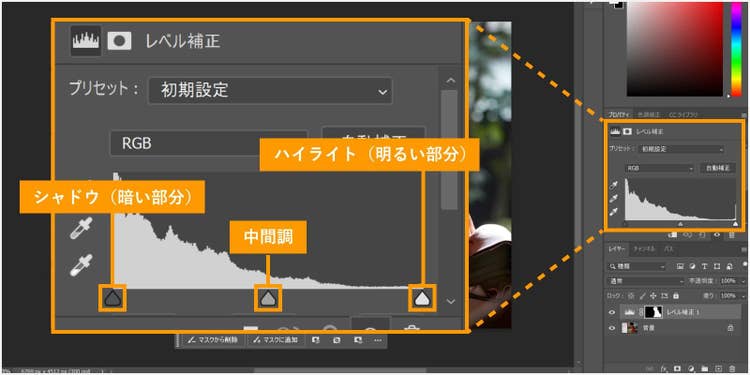This screenshot has width=750, height=375.
Task: Filter layers by pixel layers icon
Action: click(680, 266)
